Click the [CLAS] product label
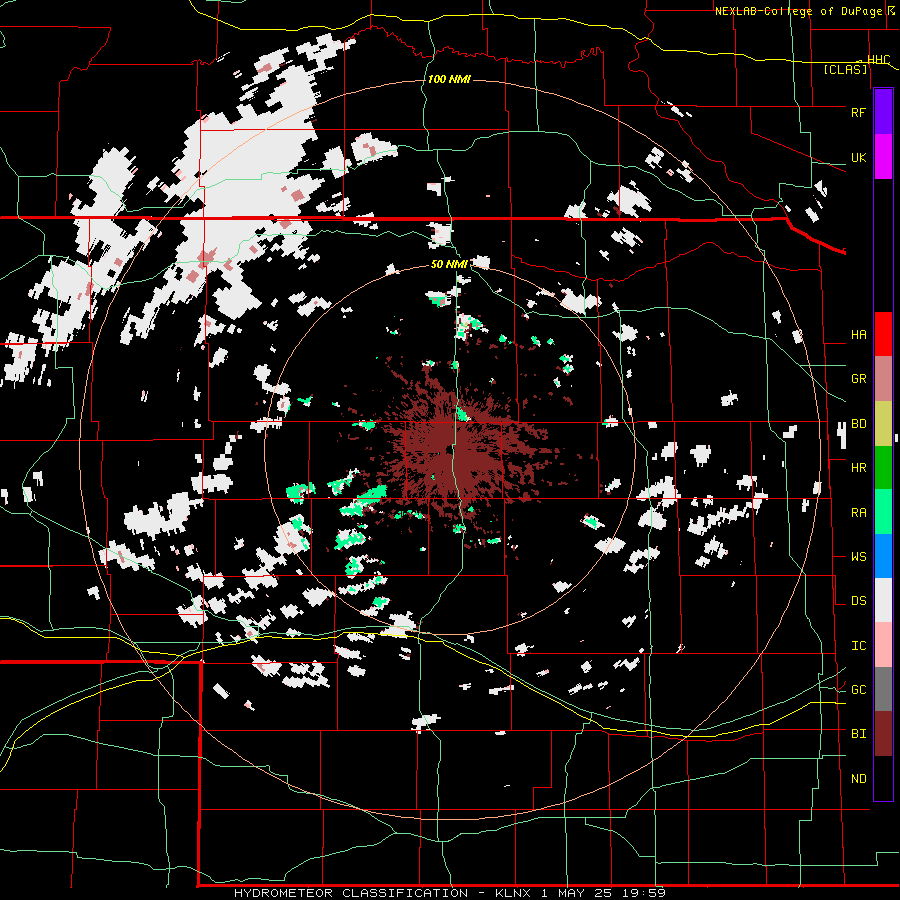 pyautogui.click(x=845, y=69)
